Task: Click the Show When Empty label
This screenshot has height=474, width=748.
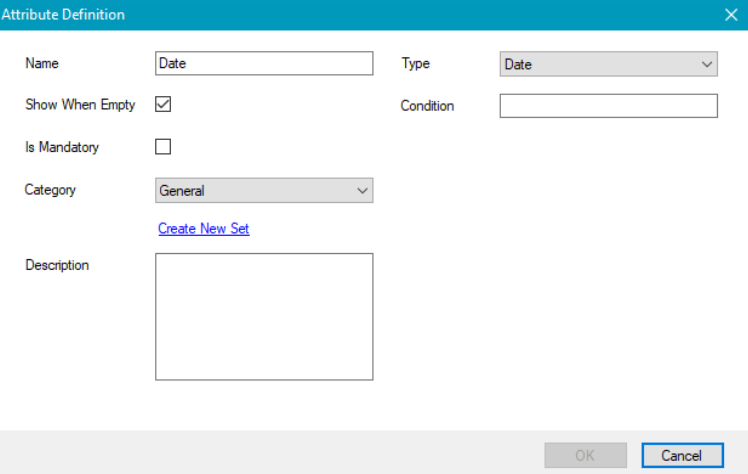Action: 80,105
